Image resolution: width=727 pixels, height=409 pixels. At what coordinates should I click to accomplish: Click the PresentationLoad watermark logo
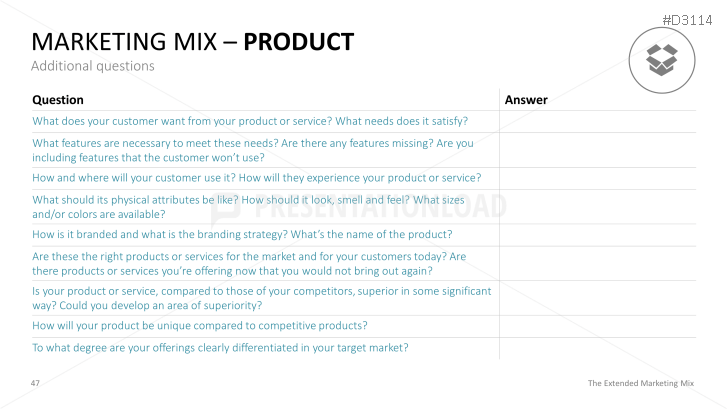click(x=364, y=207)
